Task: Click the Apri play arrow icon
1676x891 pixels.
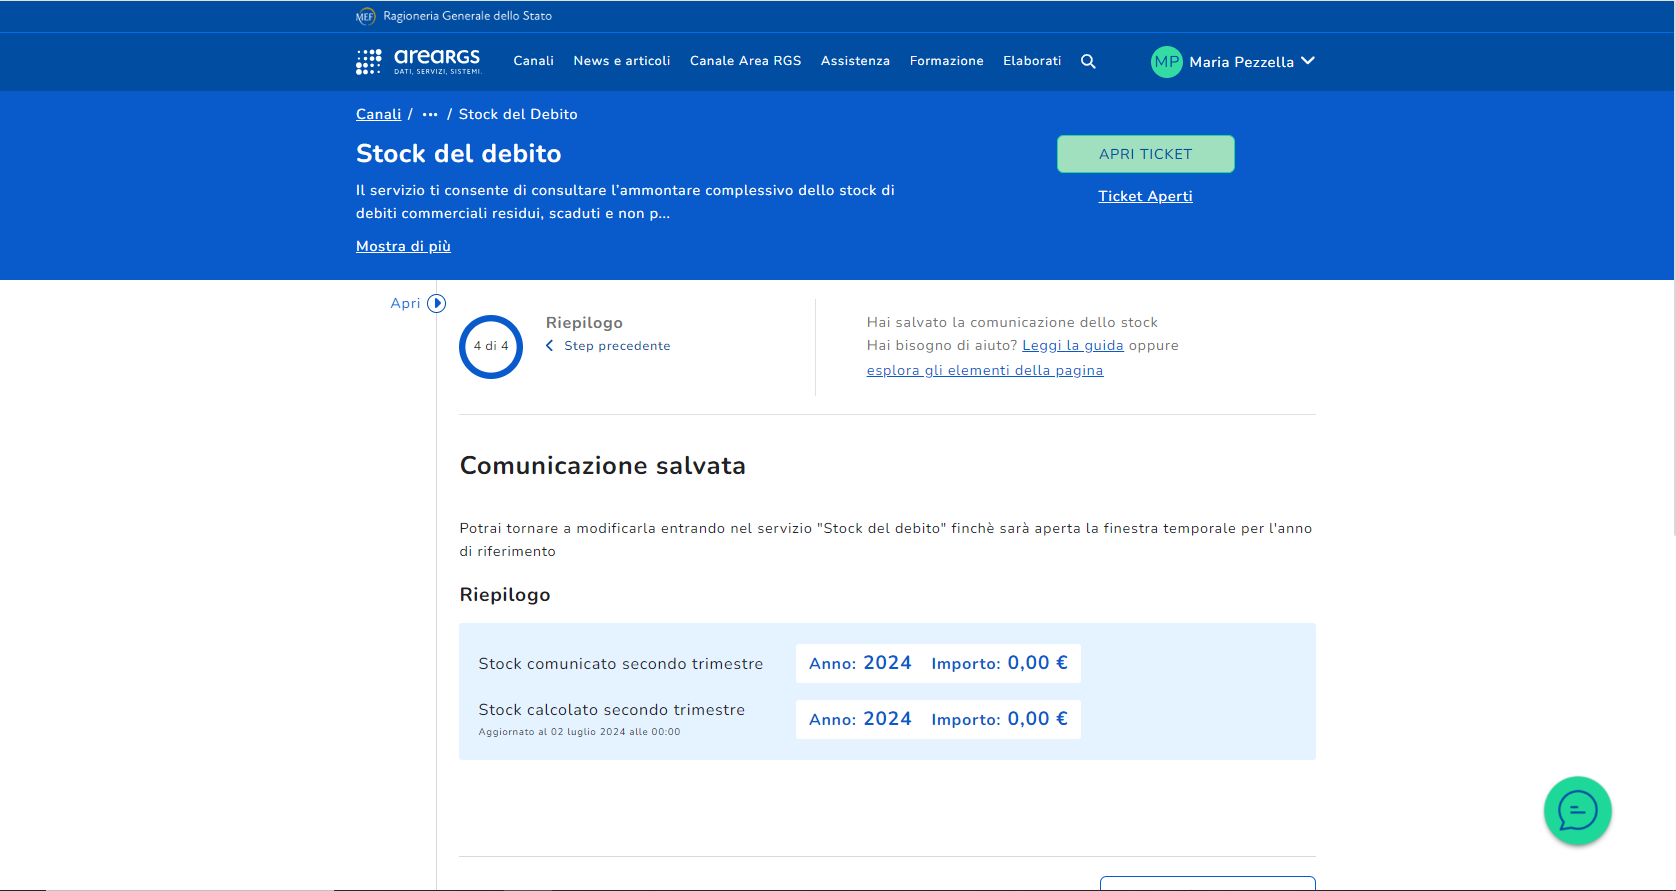Action: [436, 303]
